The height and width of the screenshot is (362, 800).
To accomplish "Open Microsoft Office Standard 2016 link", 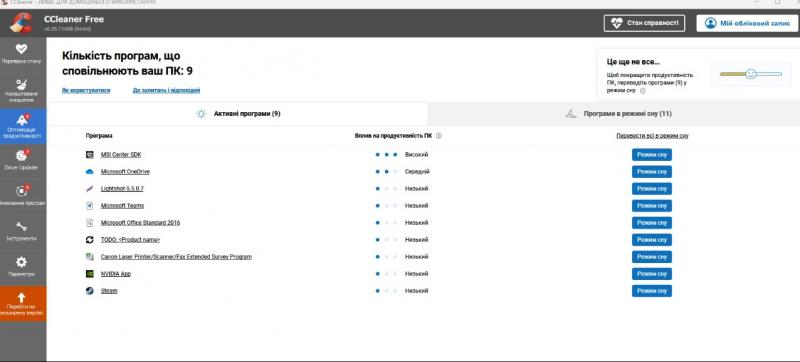I will [140, 223].
